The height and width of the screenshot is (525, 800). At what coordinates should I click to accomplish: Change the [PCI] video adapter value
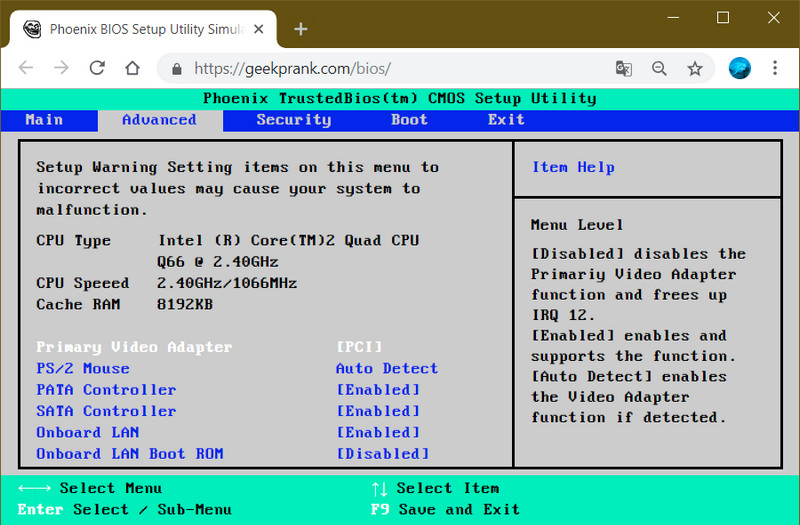point(359,347)
